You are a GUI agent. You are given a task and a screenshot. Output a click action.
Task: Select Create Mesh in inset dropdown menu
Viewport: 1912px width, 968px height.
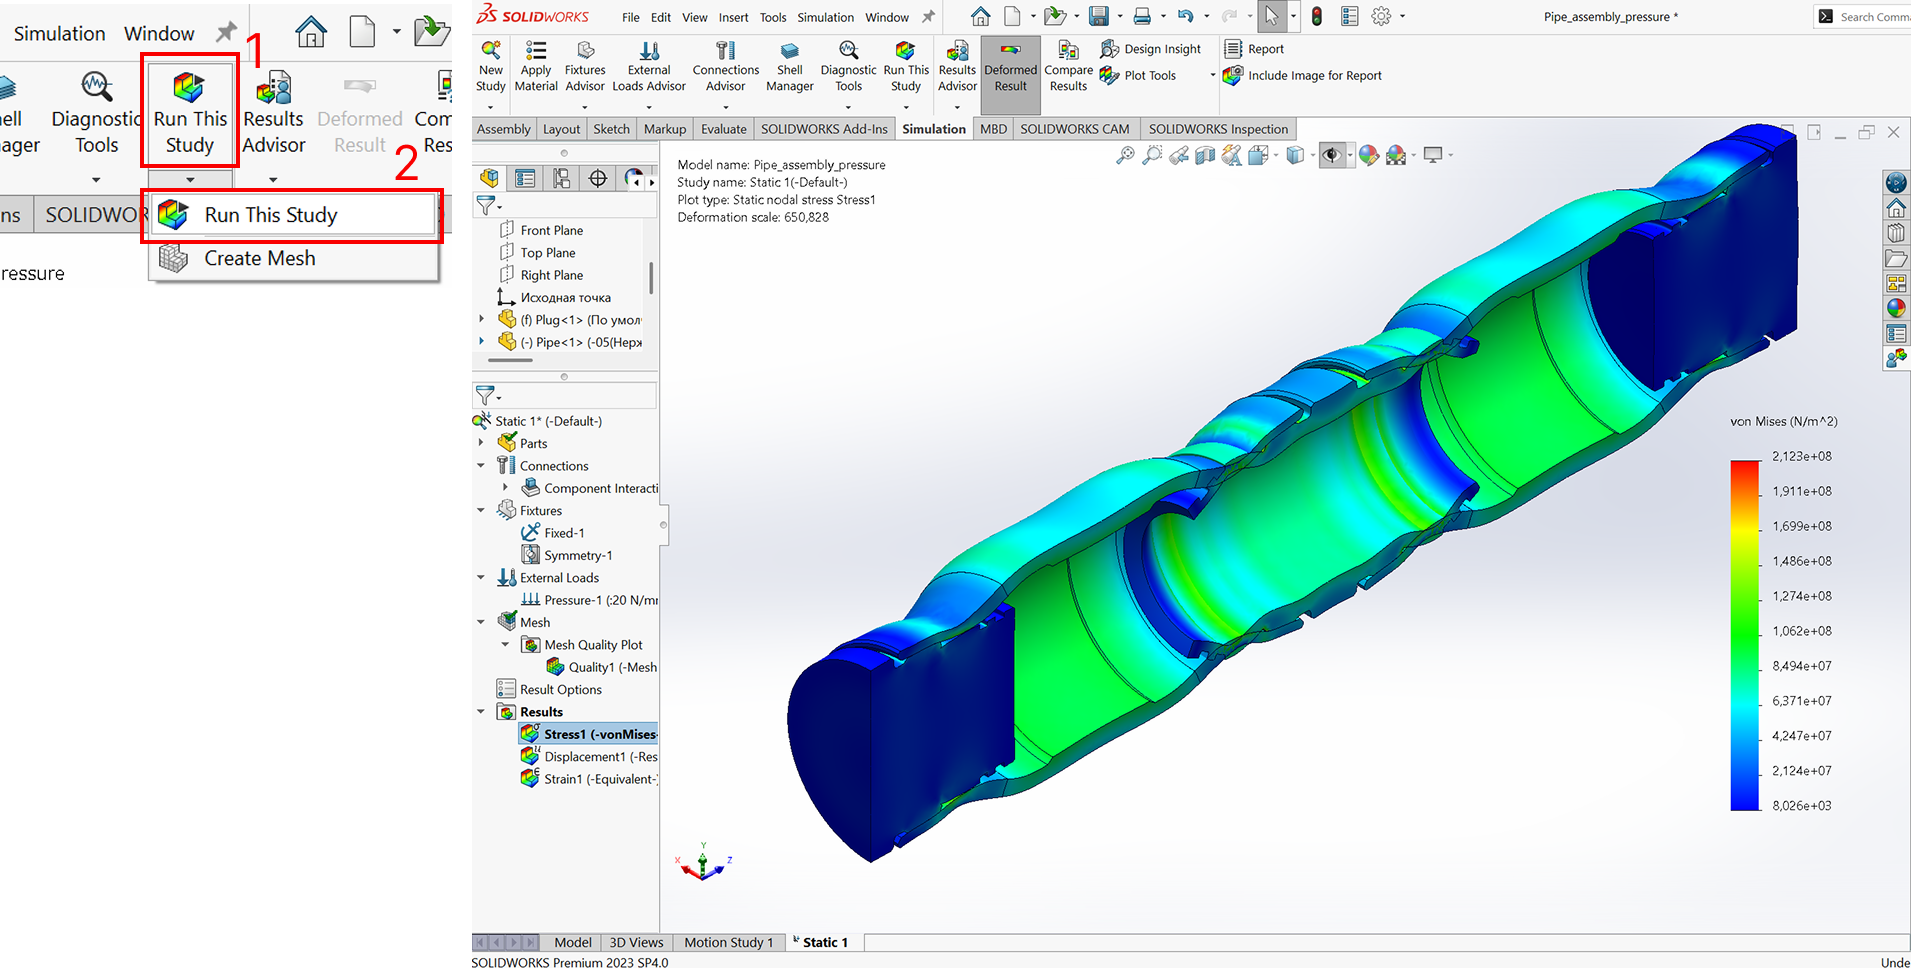tap(294, 258)
